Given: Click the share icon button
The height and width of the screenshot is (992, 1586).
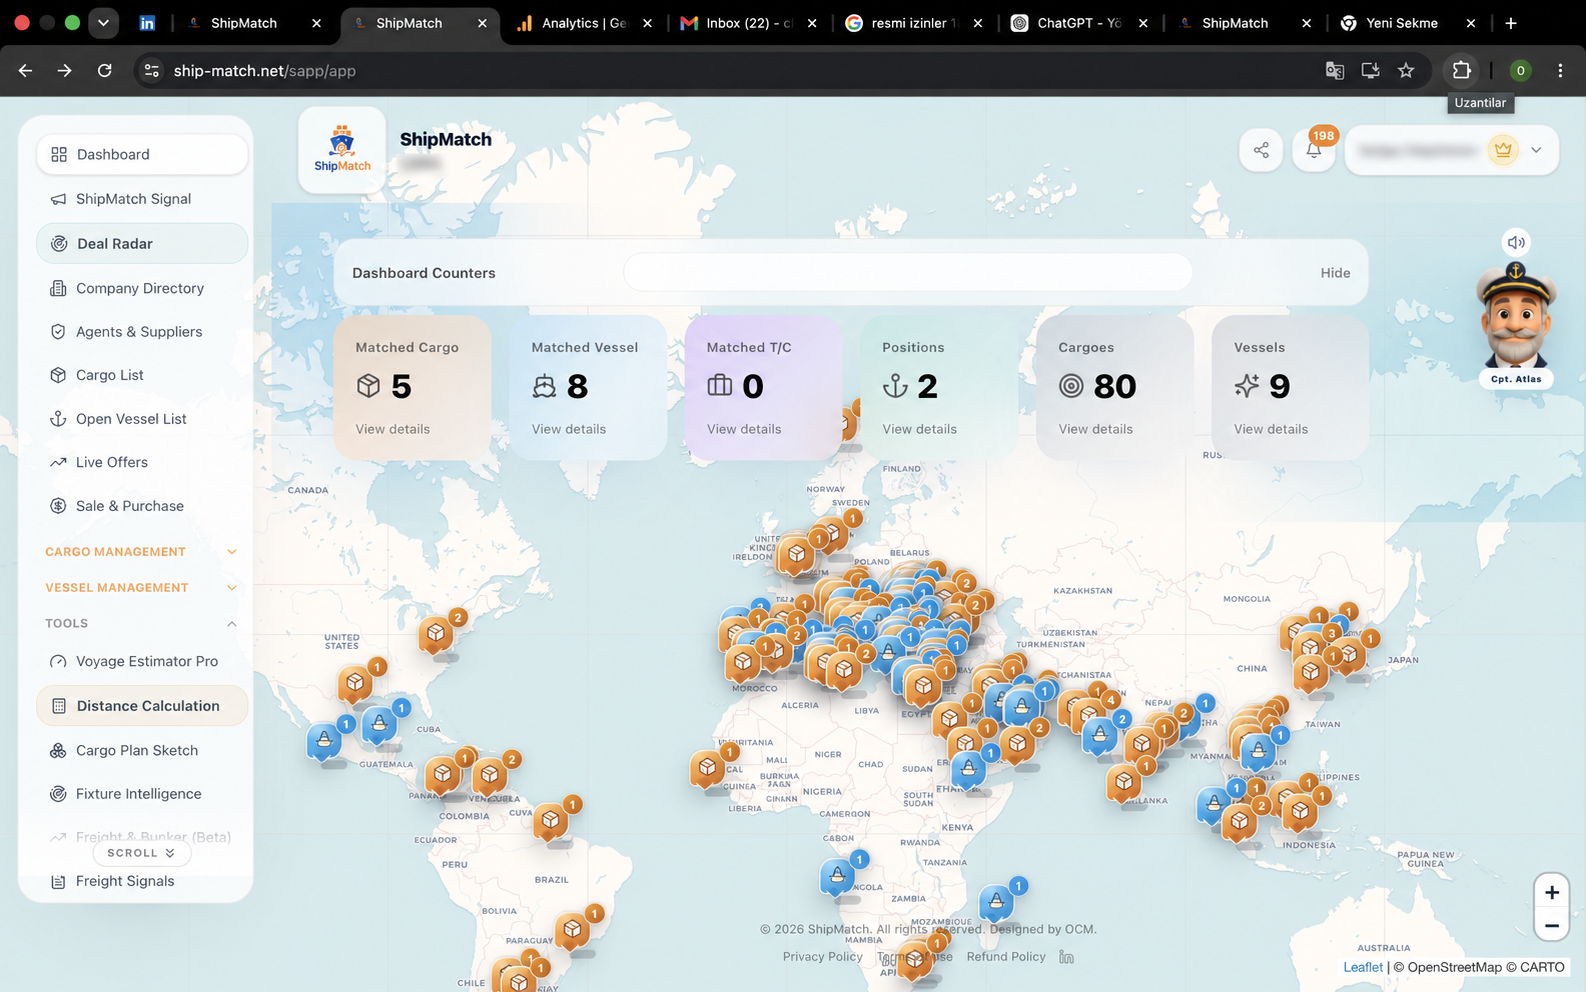Looking at the screenshot, I should pos(1261,151).
